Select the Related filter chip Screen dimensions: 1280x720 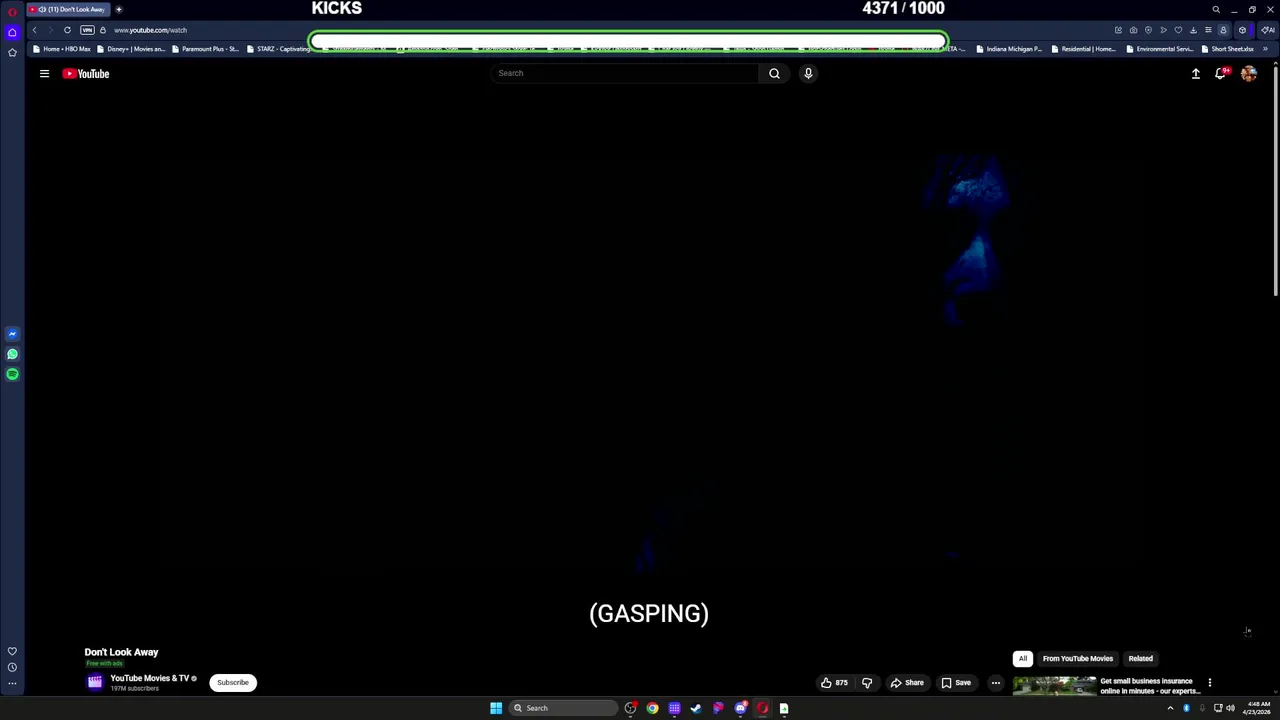pos(1141,658)
